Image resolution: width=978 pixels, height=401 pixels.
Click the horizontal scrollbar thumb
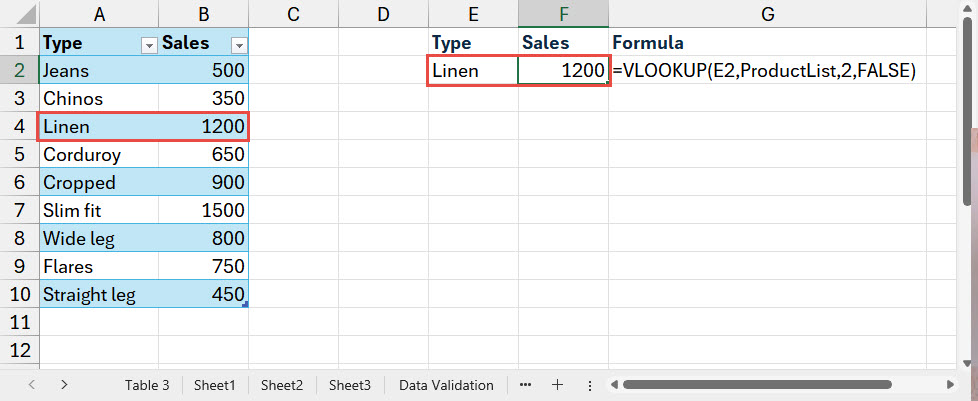coord(780,385)
